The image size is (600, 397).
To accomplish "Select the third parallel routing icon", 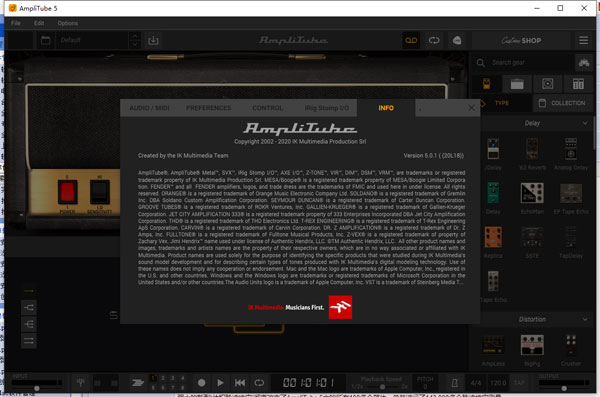I will point(29,341).
